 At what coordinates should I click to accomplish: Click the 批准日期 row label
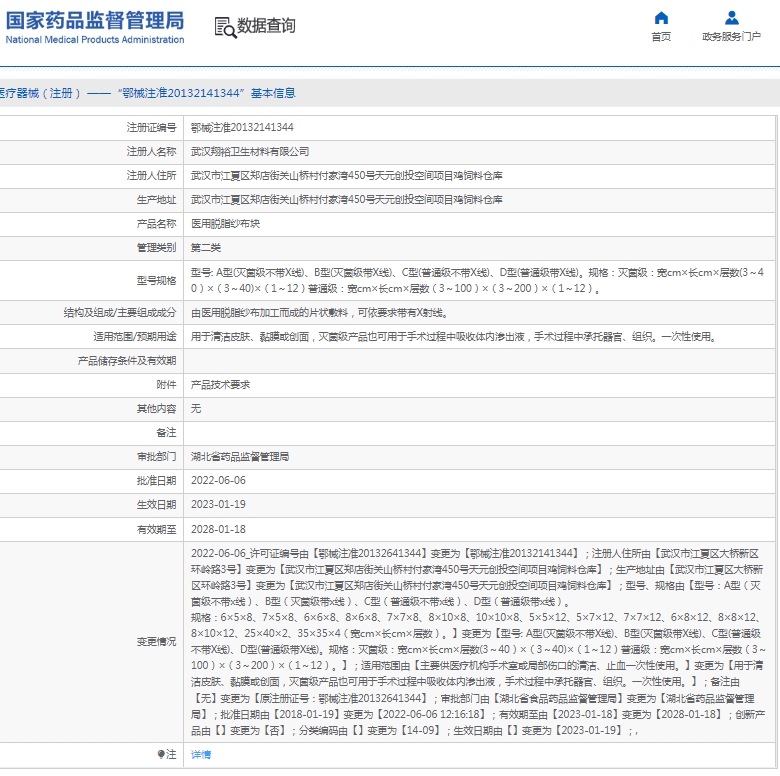tap(156, 481)
